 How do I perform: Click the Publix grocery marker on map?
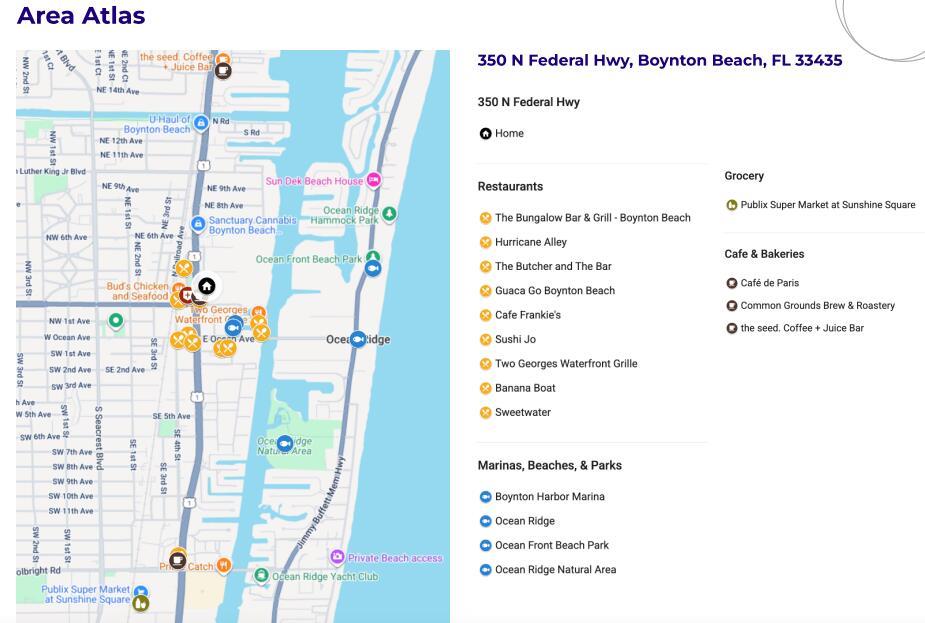pos(141,602)
